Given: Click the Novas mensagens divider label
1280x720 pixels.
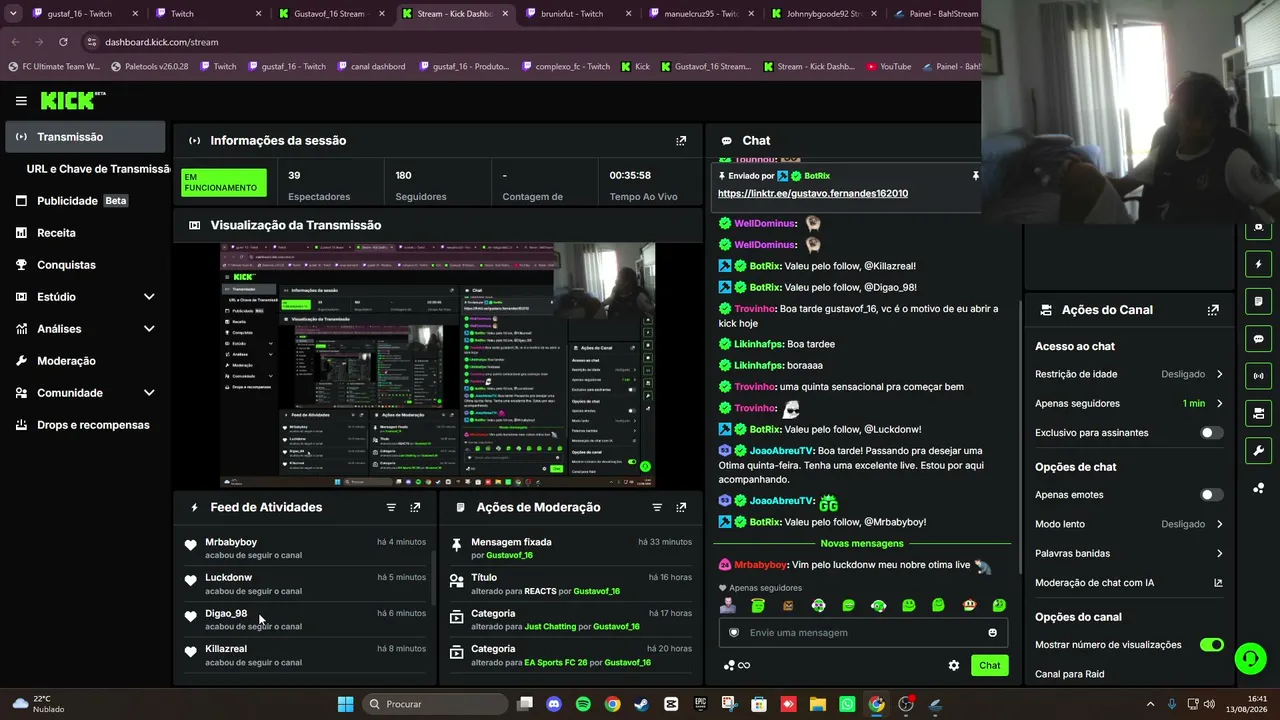Looking at the screenshot, I should tap(862, 544).
